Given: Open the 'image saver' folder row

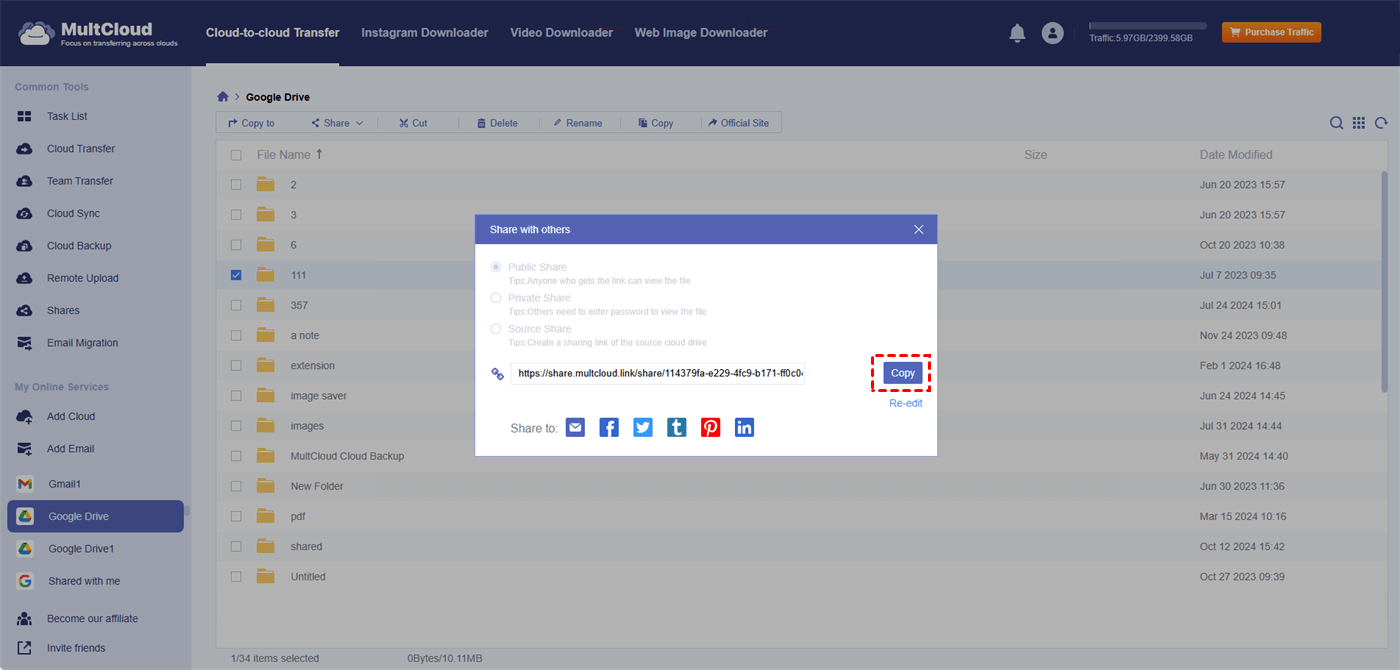Looking at the screenshot, I should (798, 396).
